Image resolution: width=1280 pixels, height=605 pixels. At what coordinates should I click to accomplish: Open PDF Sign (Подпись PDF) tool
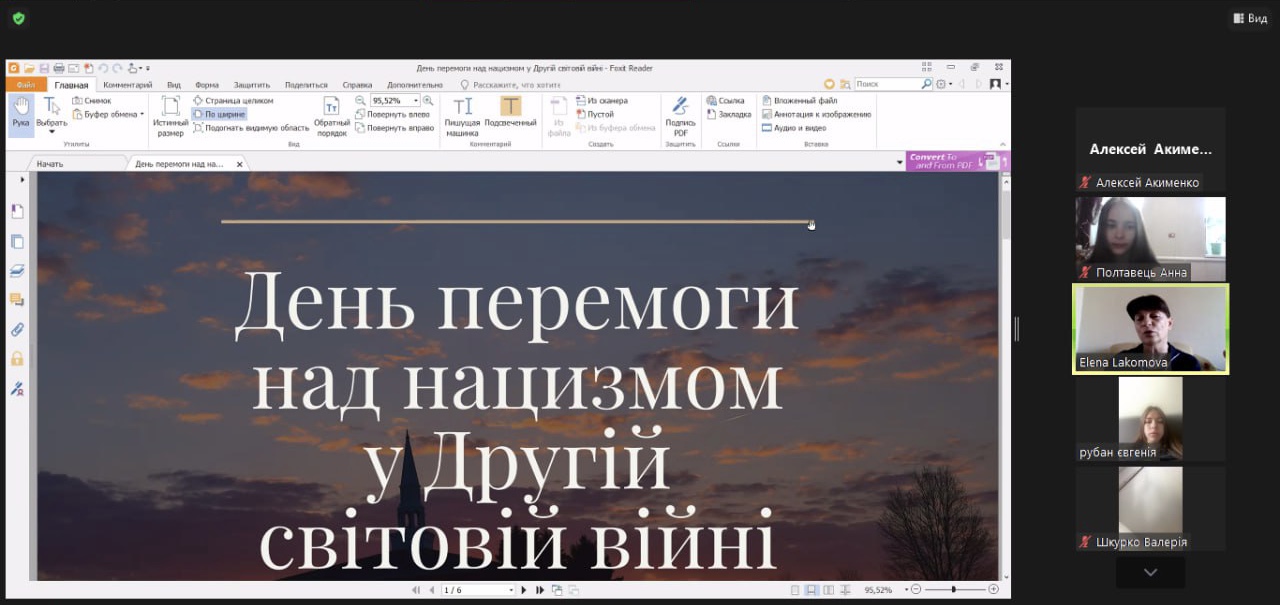point(680,116)
